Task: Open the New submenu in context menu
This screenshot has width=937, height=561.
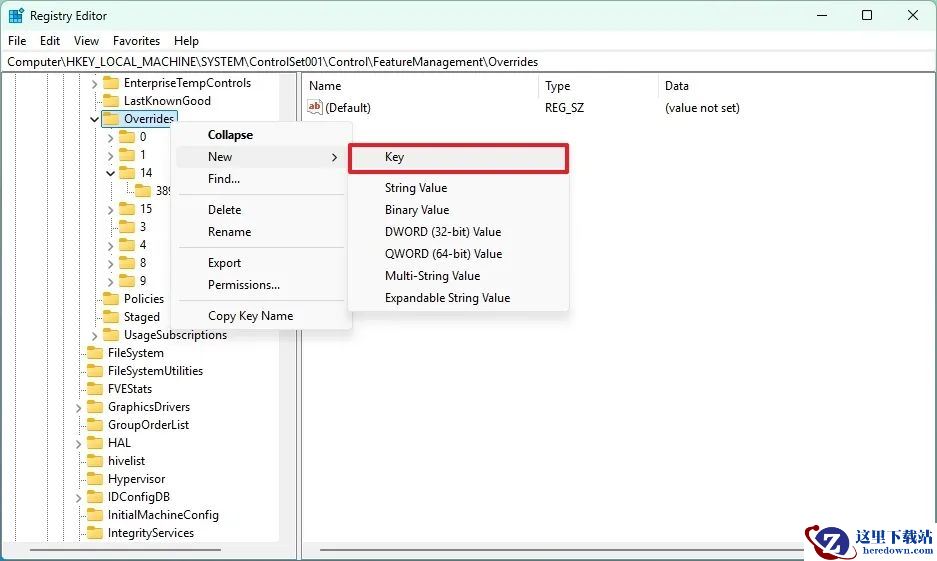Action: click(261, 157)
